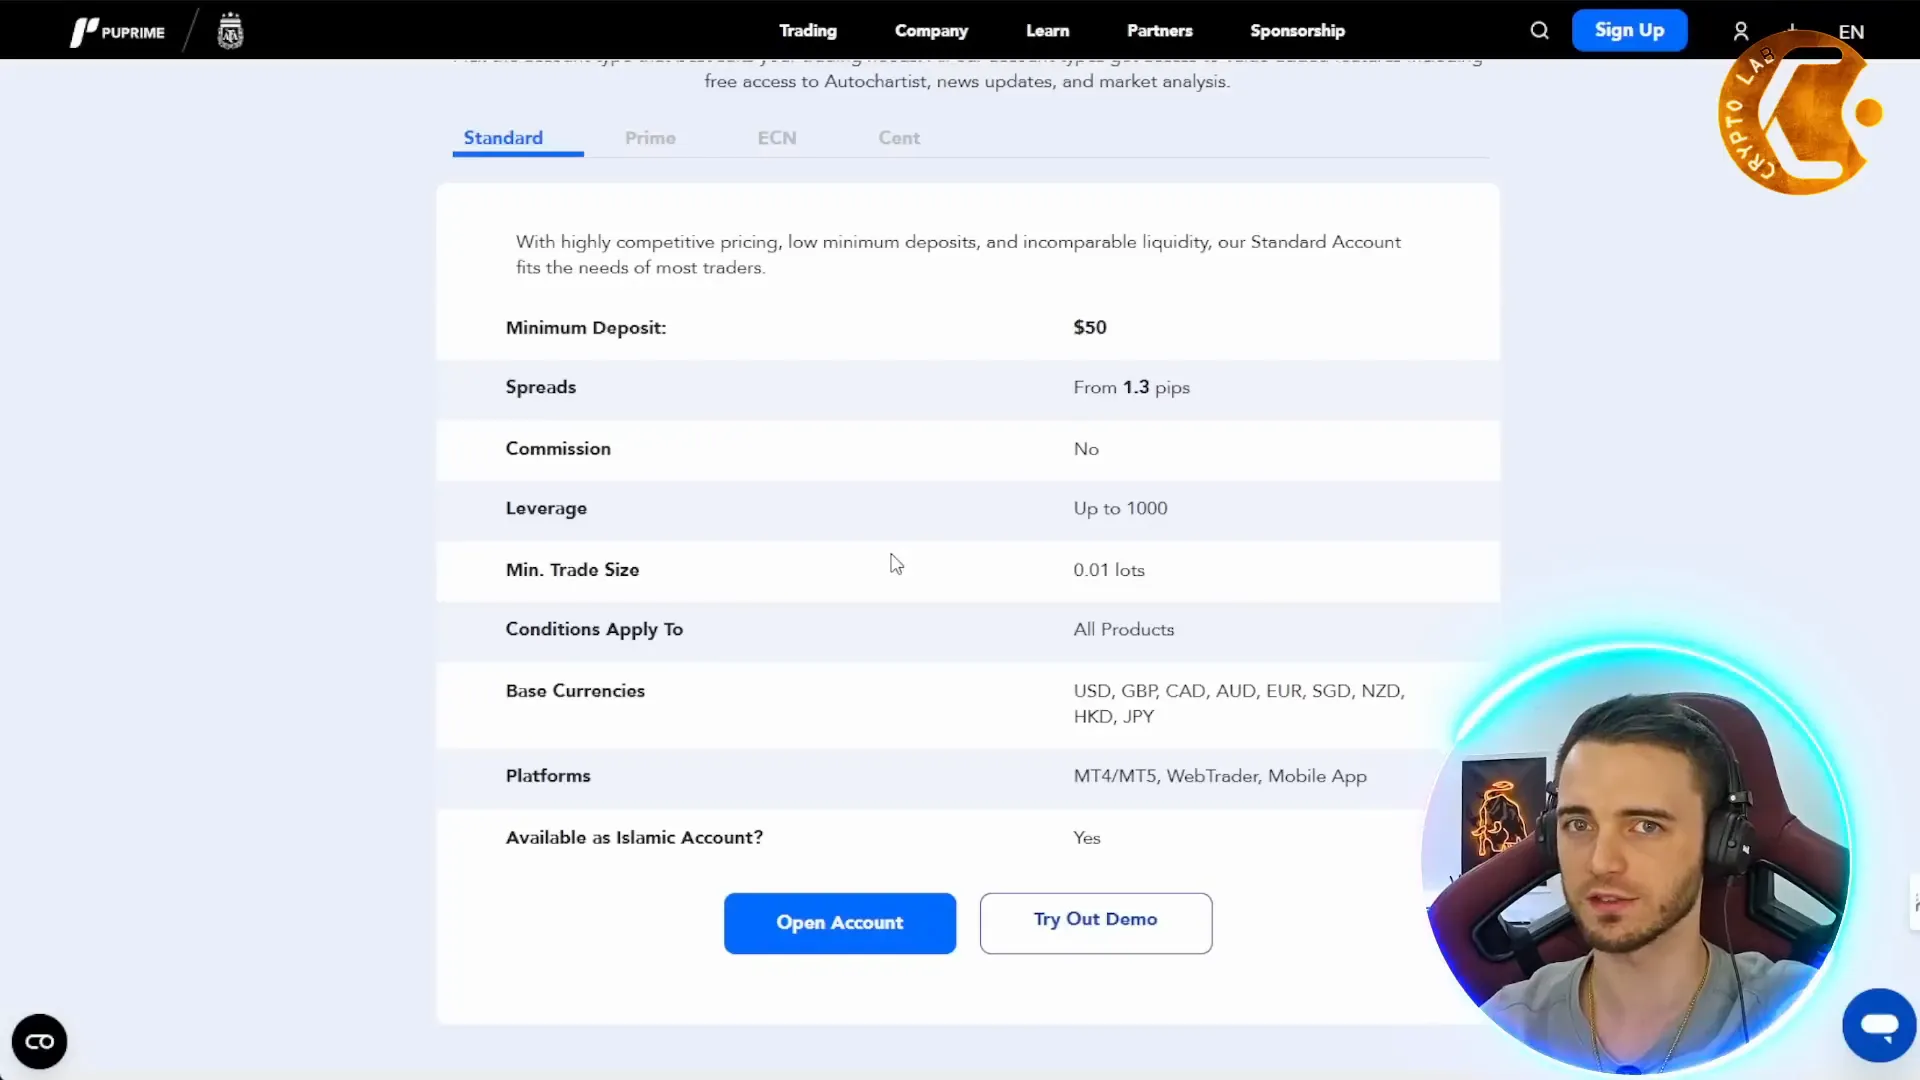
Task: Open the Sponsorship menu
Action: [1297, 31]
